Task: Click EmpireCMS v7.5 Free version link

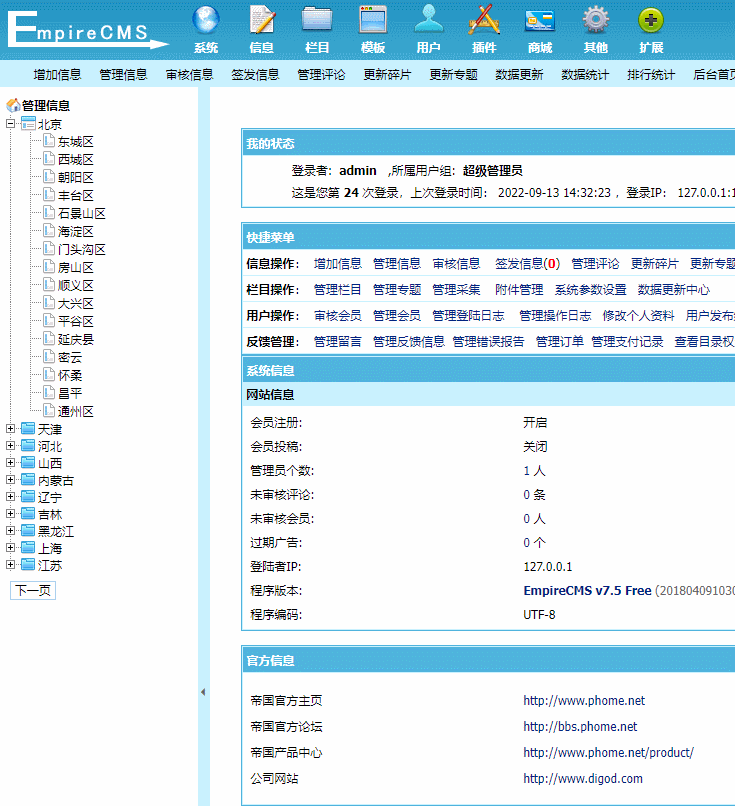Action: pyautogui.click(x=587, y=591)
